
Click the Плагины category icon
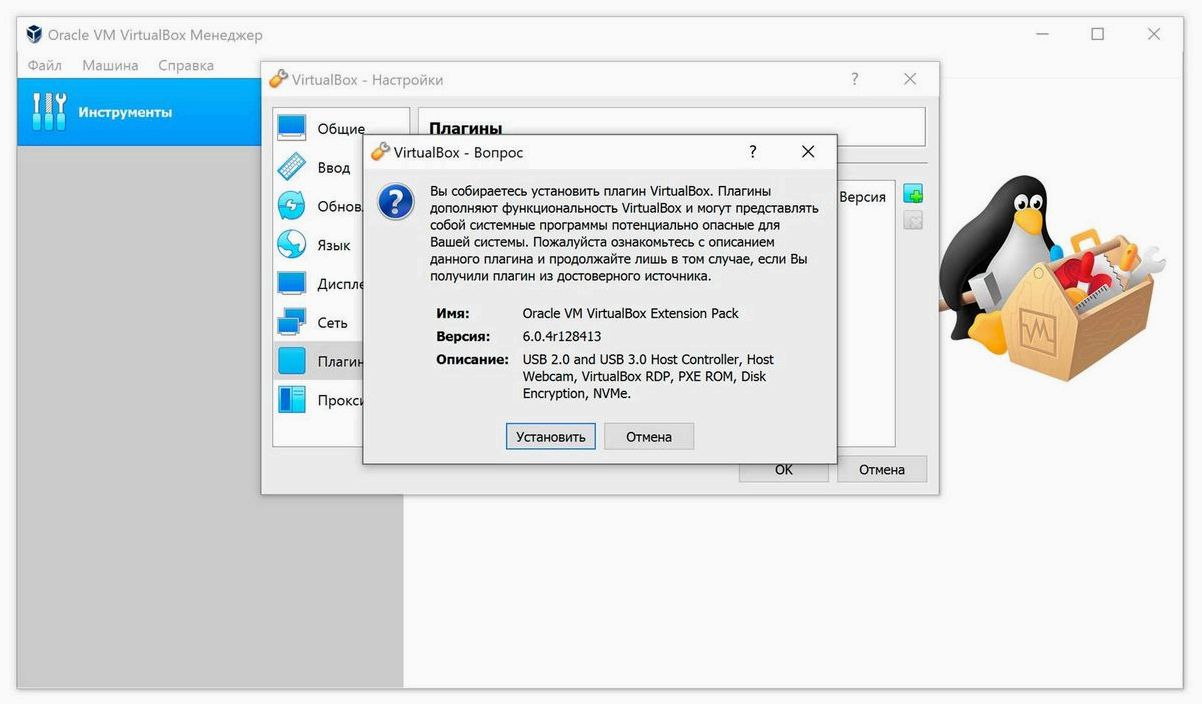point(291,361)
